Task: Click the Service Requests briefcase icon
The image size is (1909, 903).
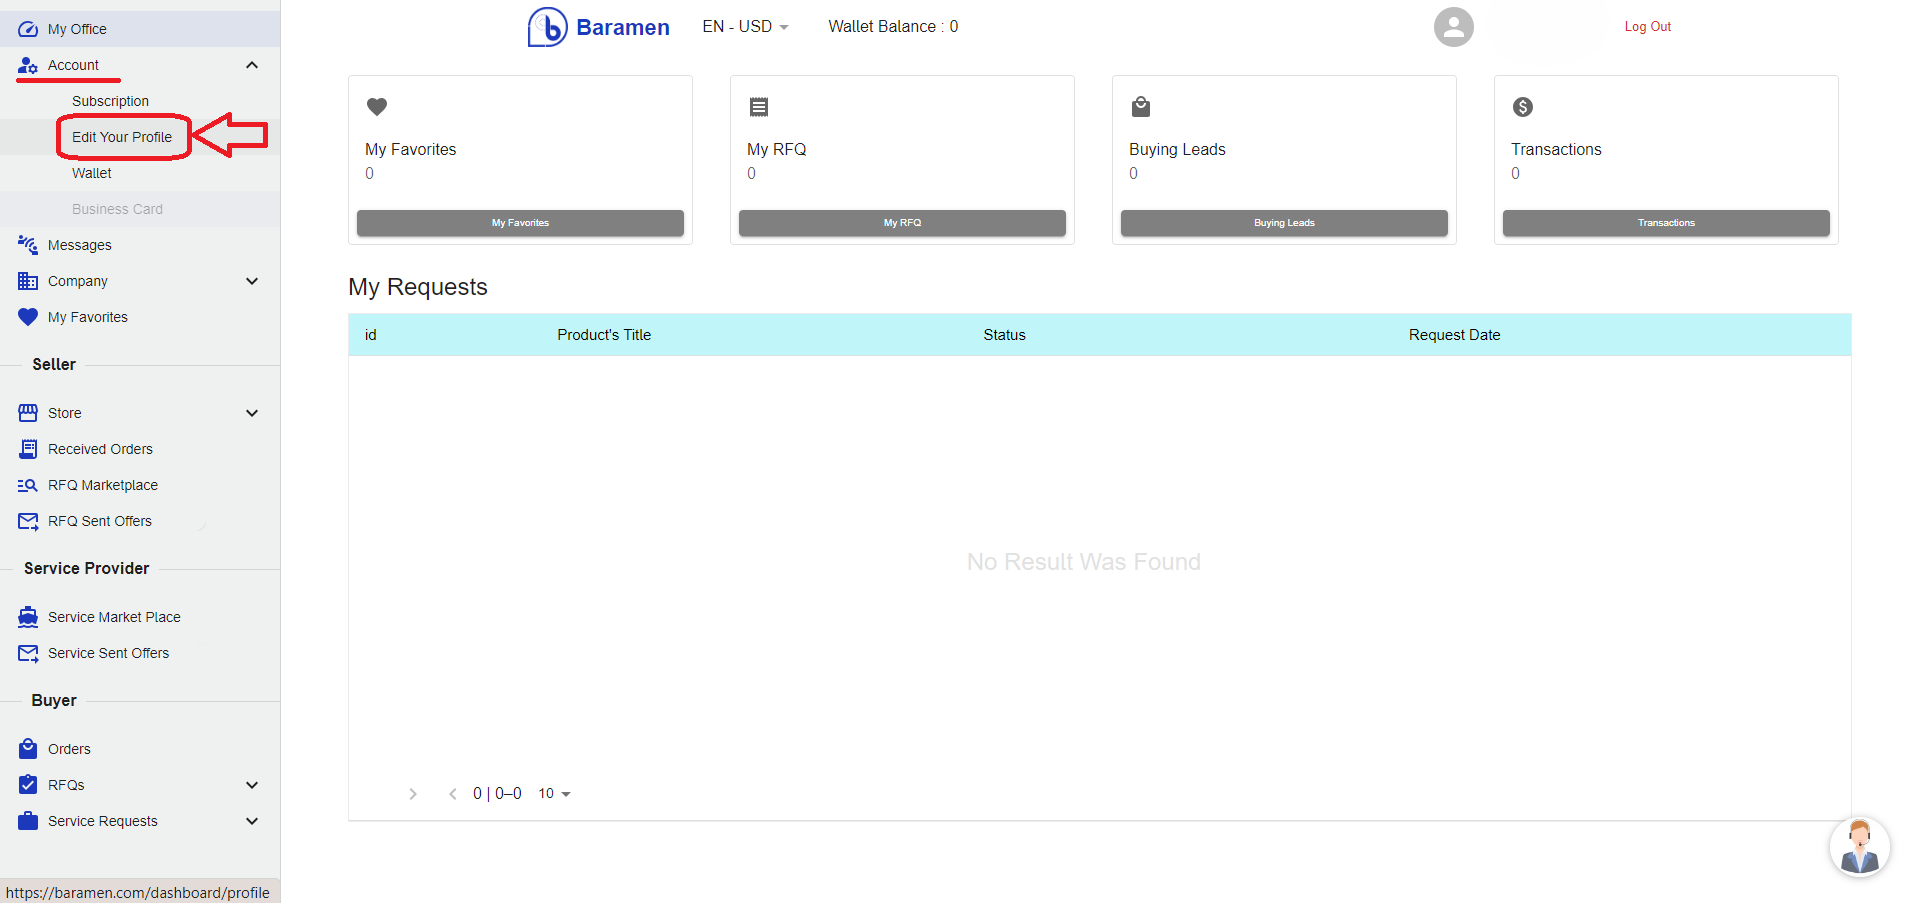Action: point(28,821)
